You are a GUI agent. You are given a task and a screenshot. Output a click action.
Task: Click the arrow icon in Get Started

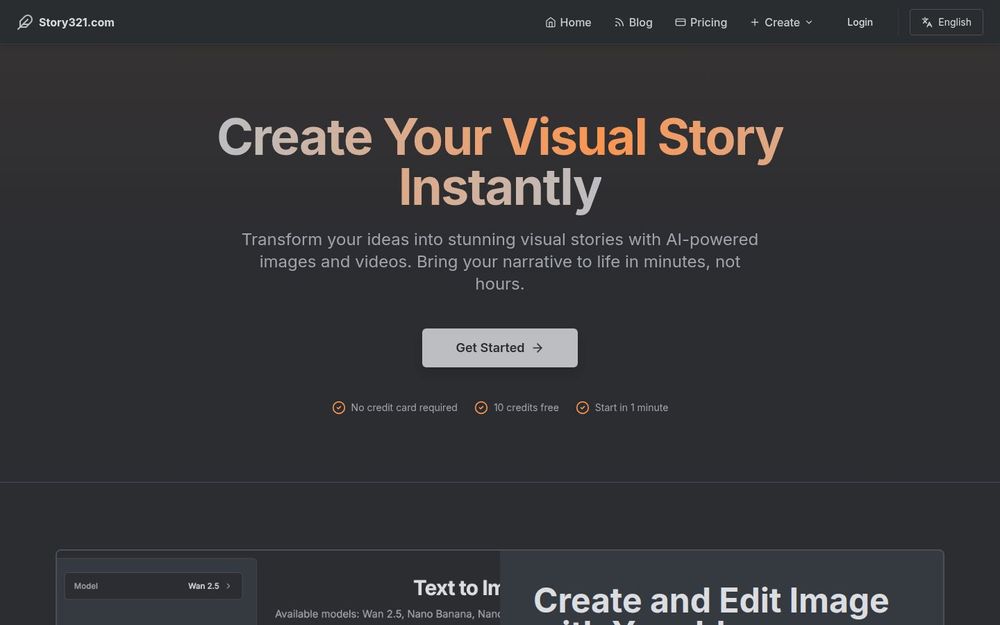(538, 348)
